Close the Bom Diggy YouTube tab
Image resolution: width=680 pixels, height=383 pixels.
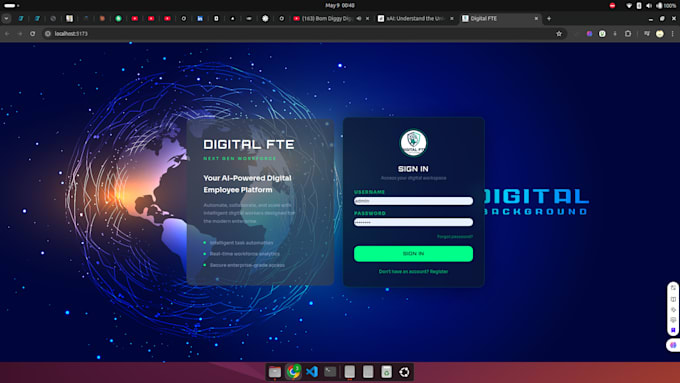[x=368, y=19]
